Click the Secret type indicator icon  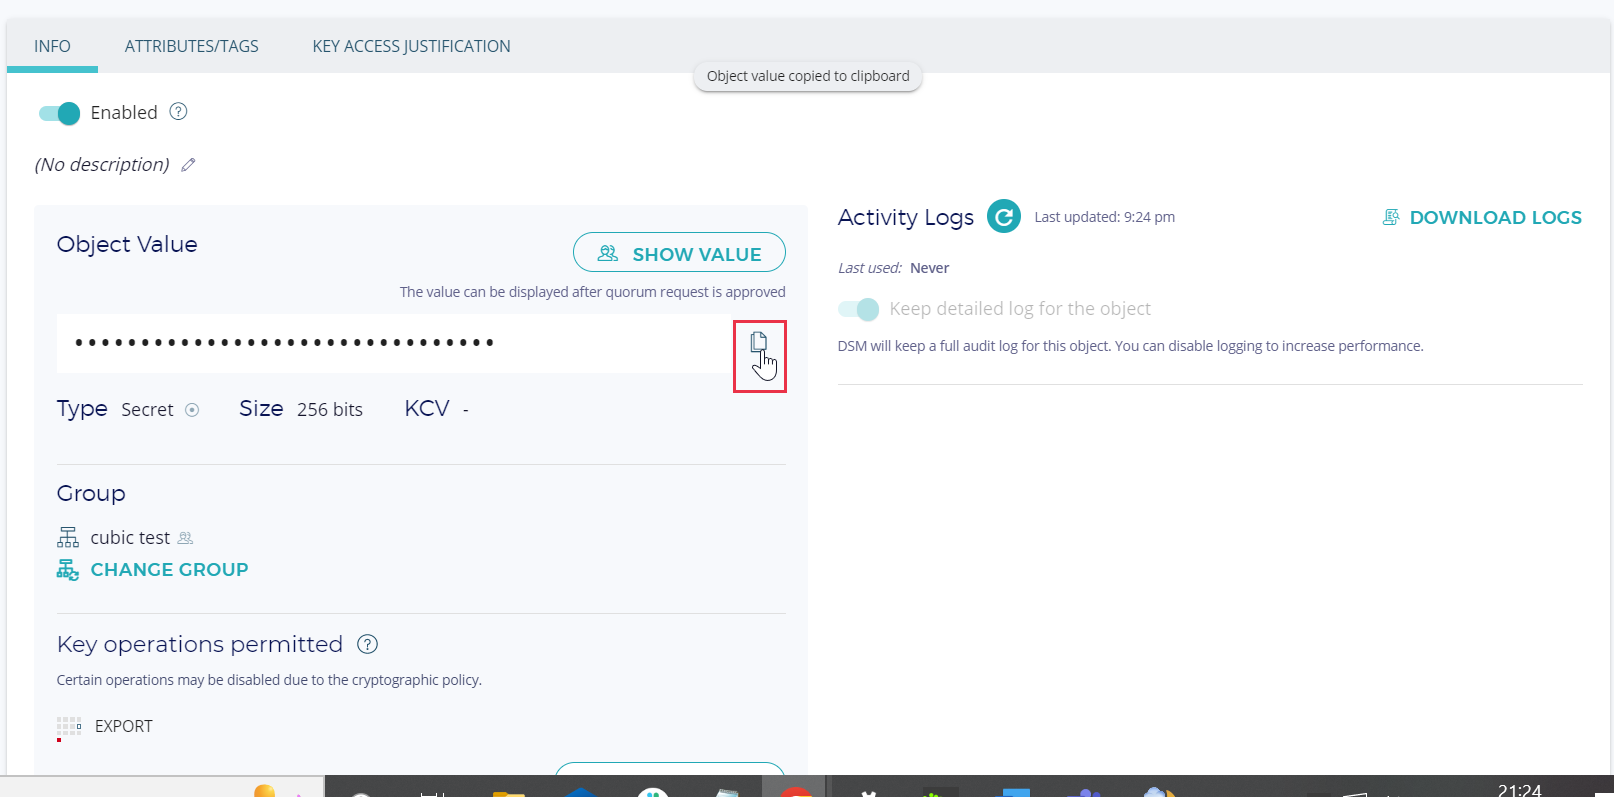(192, 410)
